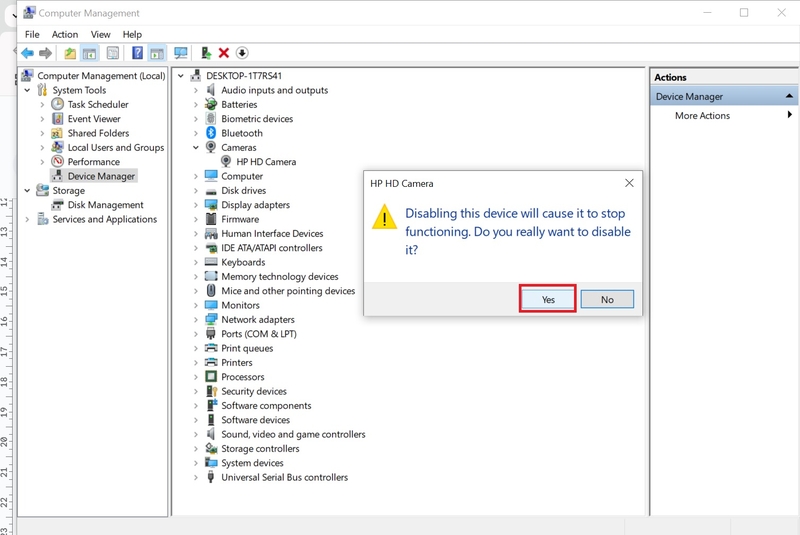Click the Biometric devices fingerprint icon
800x535 pixels.
click(211, 119)
